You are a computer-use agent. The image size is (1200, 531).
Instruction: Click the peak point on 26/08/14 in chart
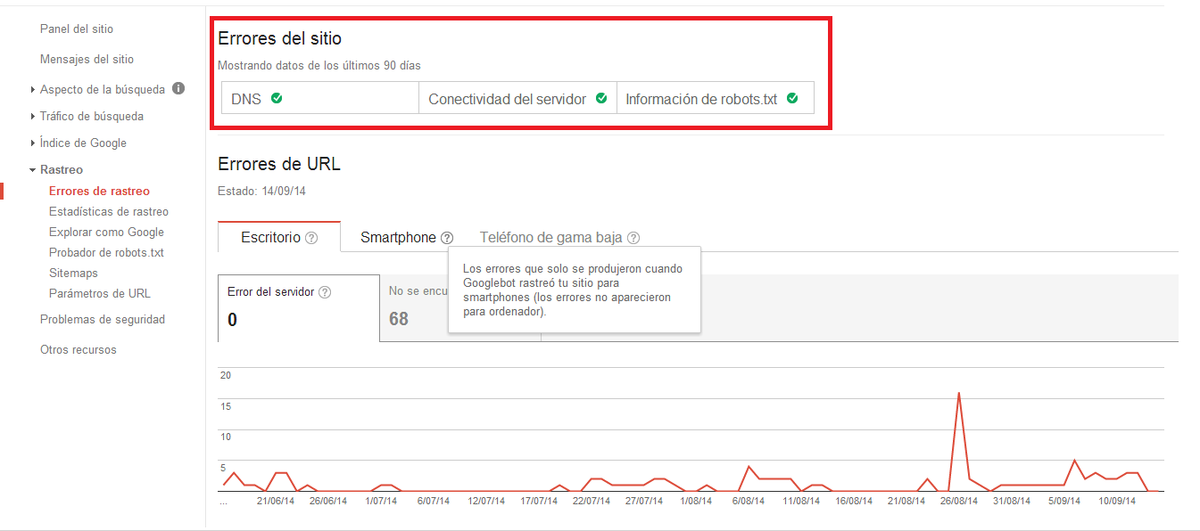pos(959,393)
